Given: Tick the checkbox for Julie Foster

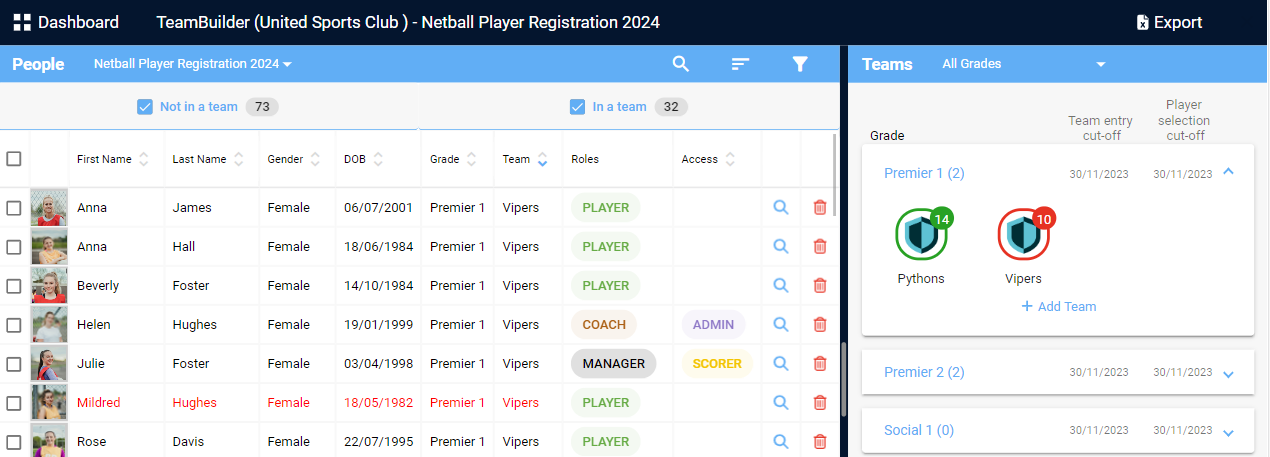Looking at the screenshot, I should tap(14, 364).
